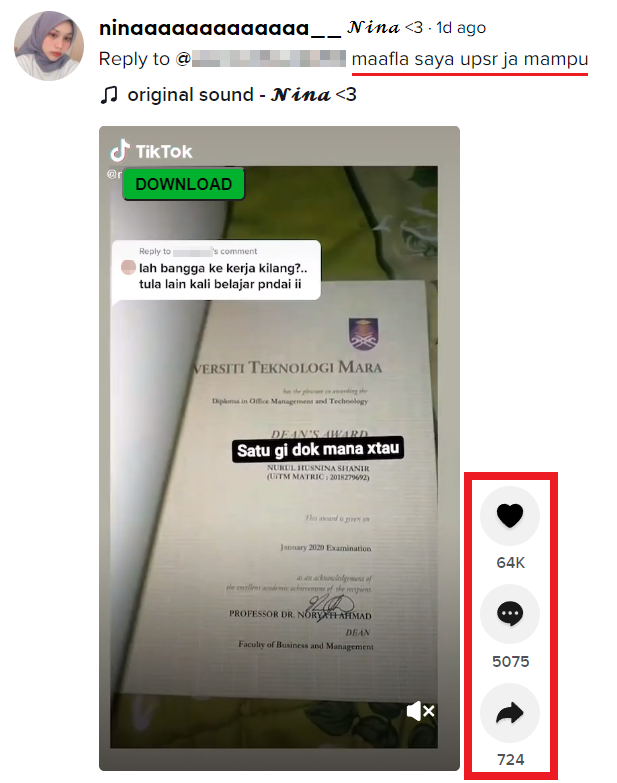Click the music note icon
Image resolution: width=617 pixels, height=783 pixels.
click(x=109, y=94)
